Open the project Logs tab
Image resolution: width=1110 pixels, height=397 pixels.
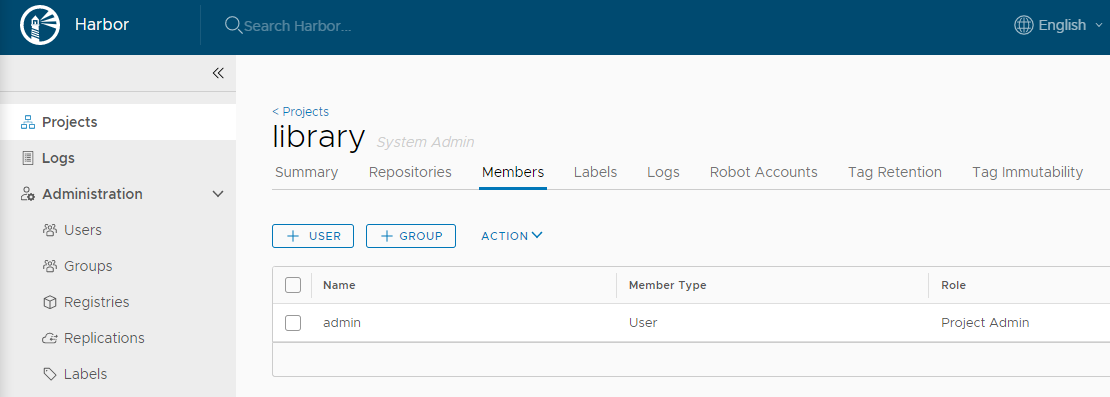pyautogui.click(x=663, y=172)
